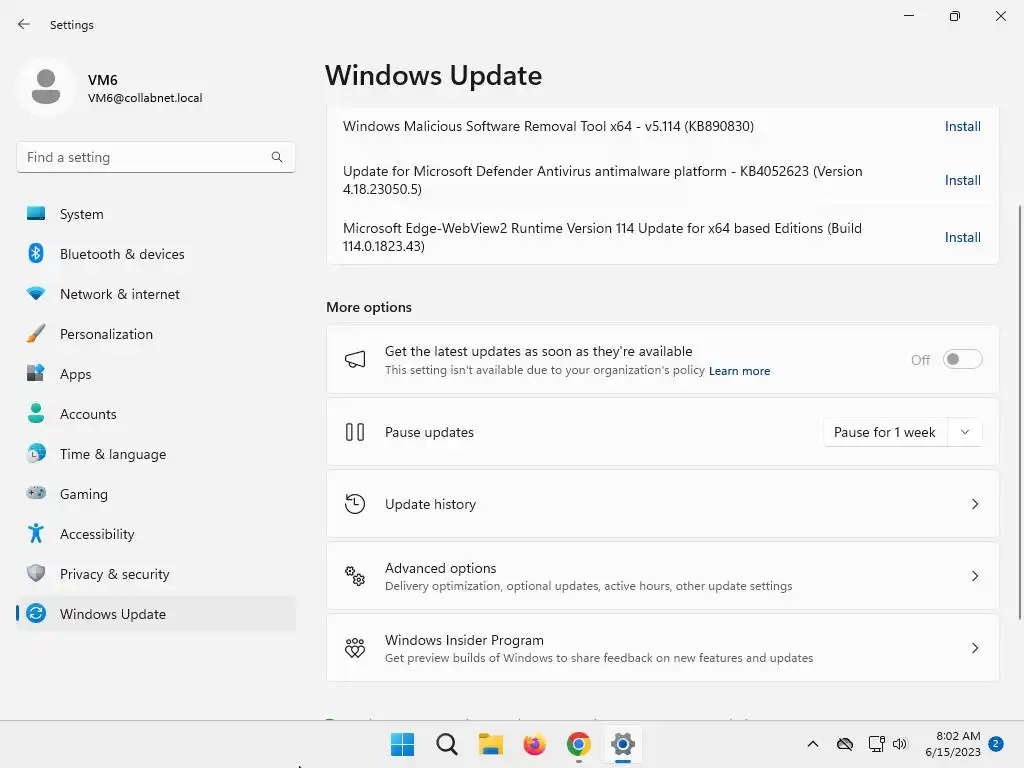Click the Find a setting search box
Image resolution: width=1024 pixels, height=768 pixels.
156,157
